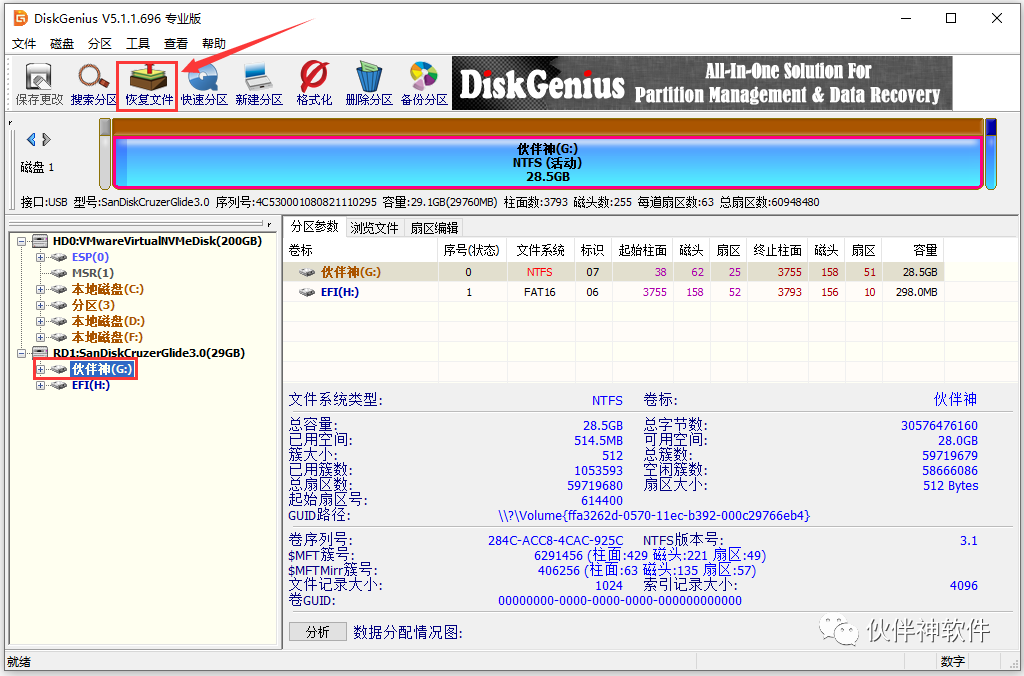Expand the EFI(H:) tree node

(x=40, y=385)
